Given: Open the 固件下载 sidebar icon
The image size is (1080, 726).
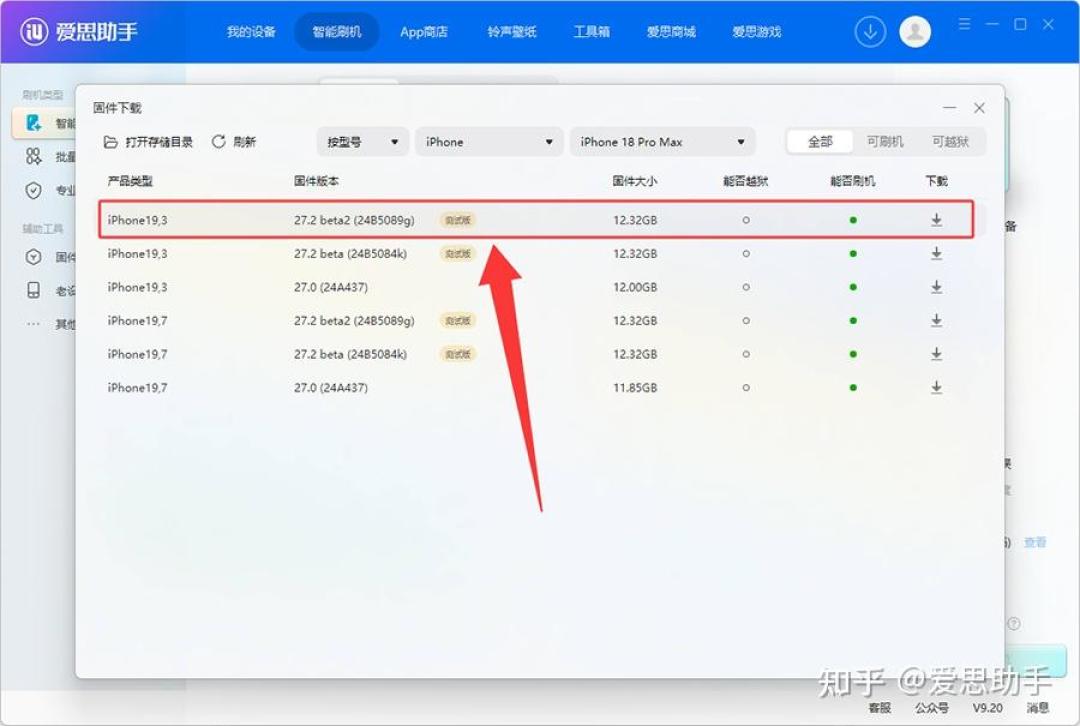Looking at the screenshot, I should [x=33, y=257].
